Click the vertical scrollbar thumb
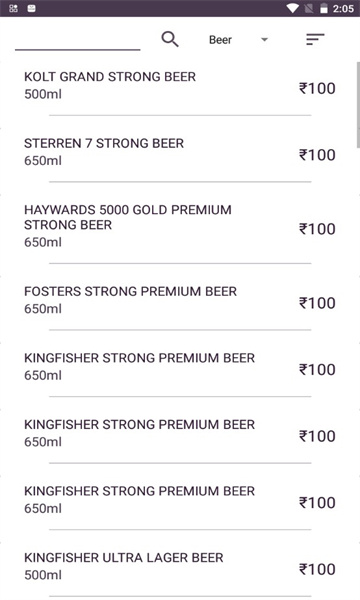 tap(358, 105)
